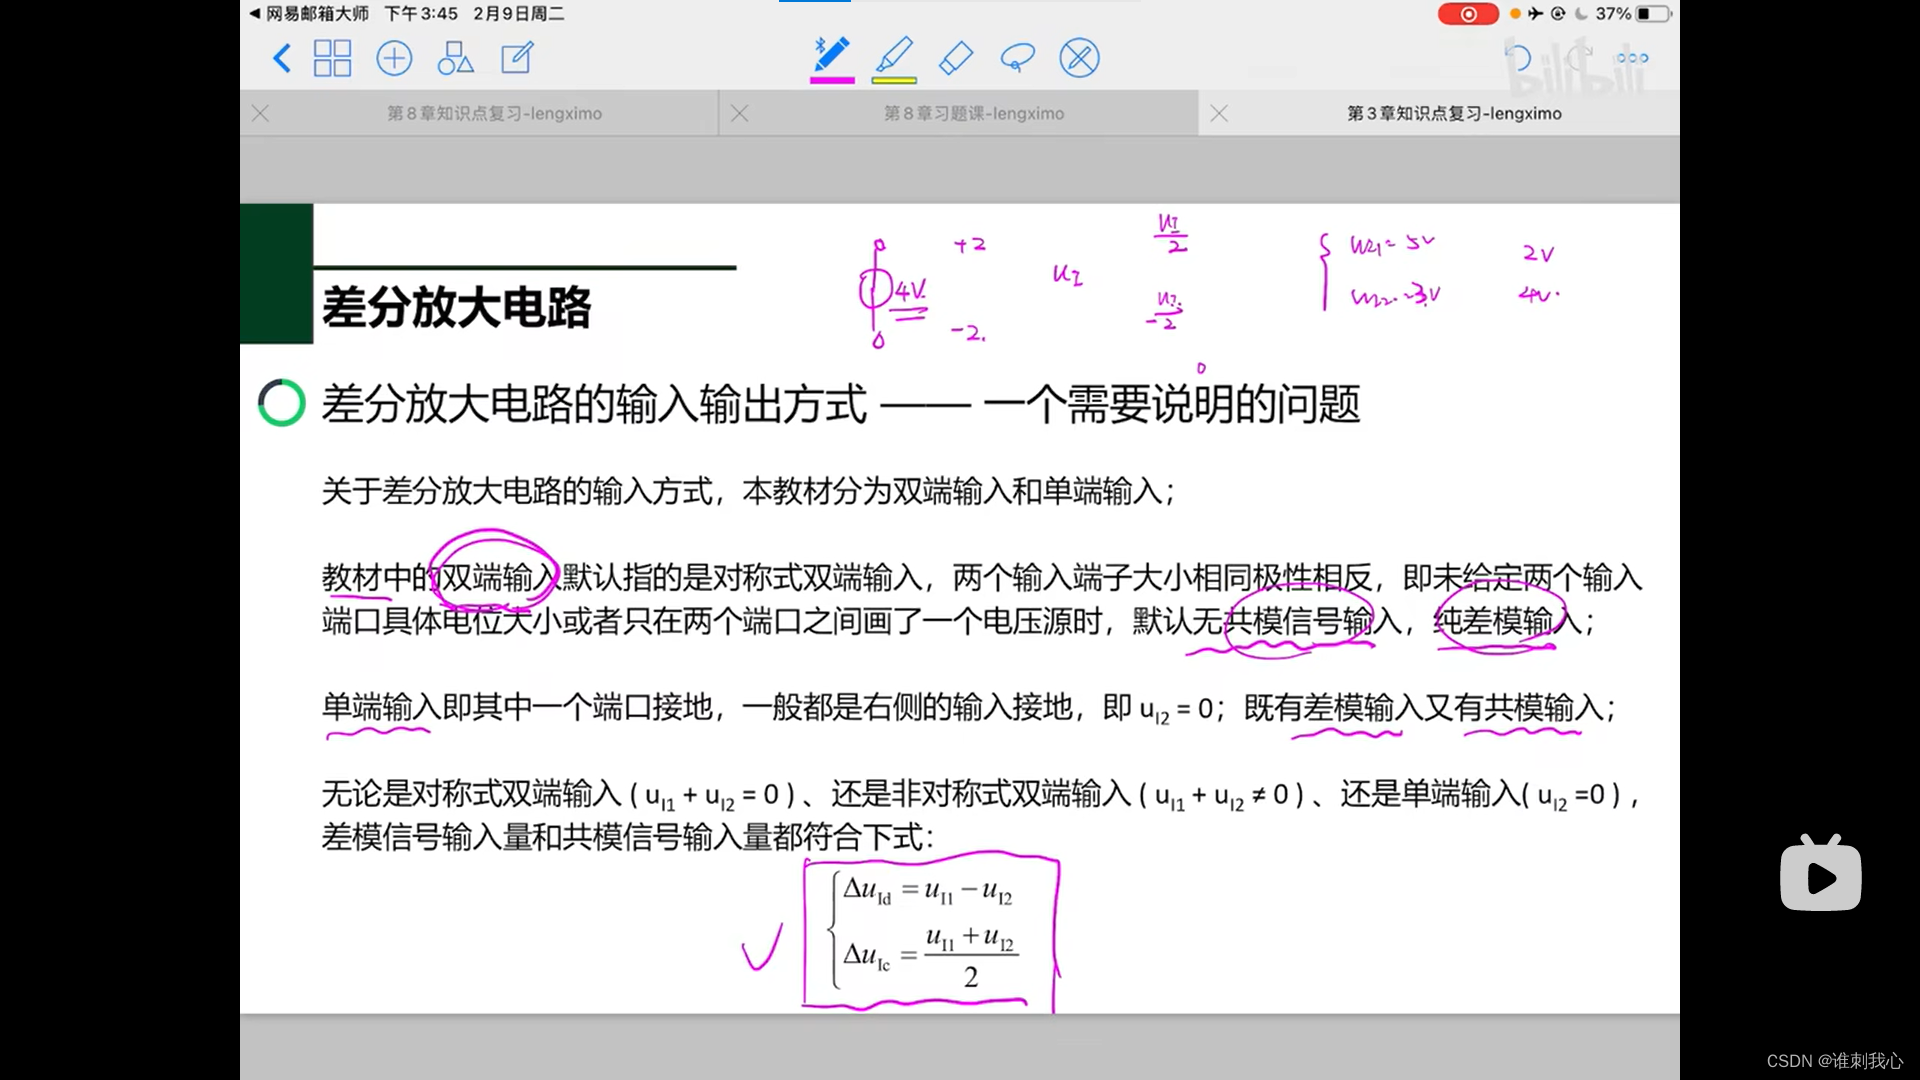
Task: Open the page thumbnails grid view
Action: [x=332, y=58]
